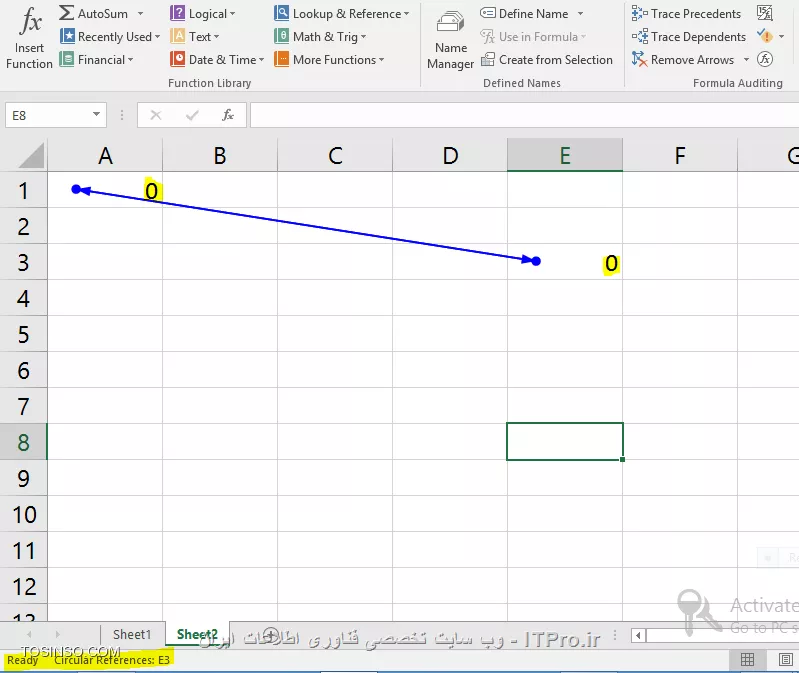This screenshot has height=673, width=799.
Task: Click Text functions A icon
Action: coord(177,36)
